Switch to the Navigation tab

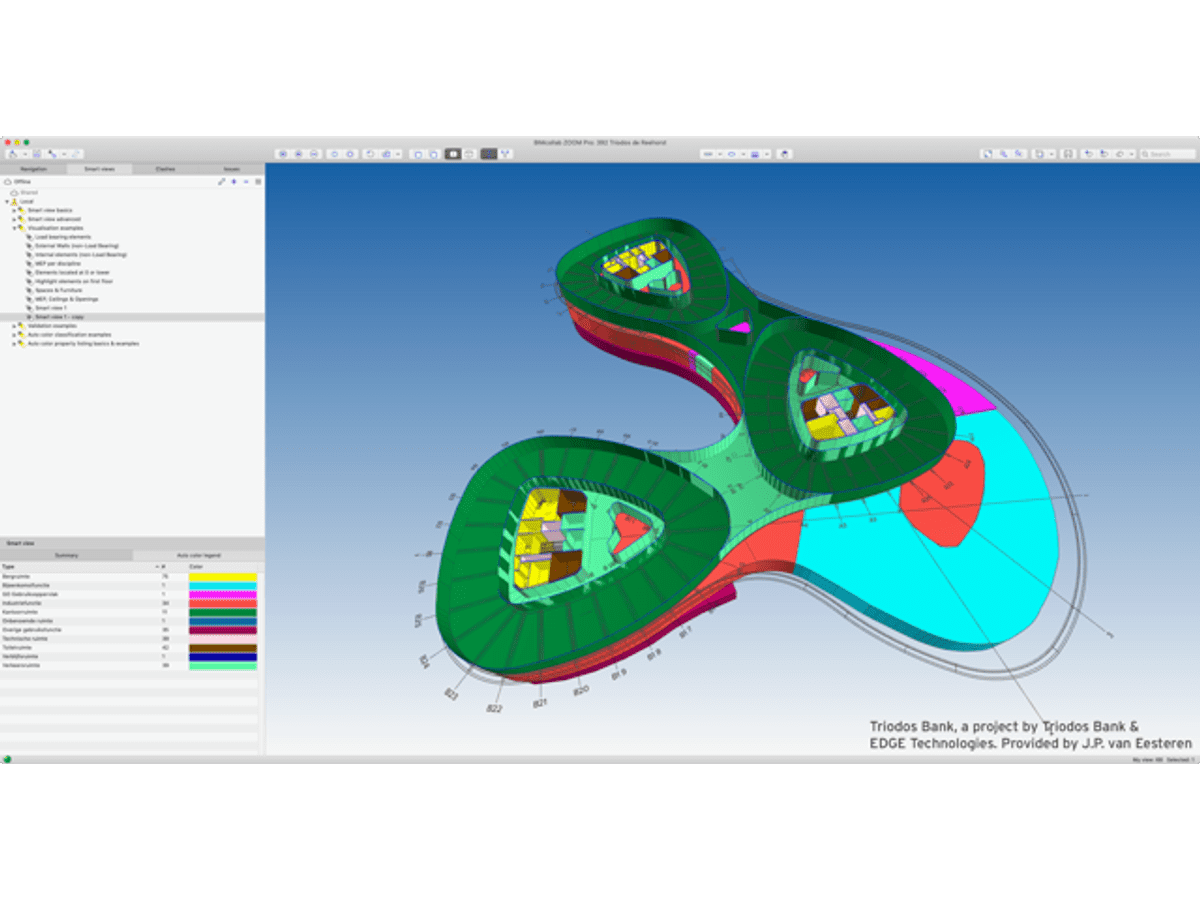coord(33,169)
